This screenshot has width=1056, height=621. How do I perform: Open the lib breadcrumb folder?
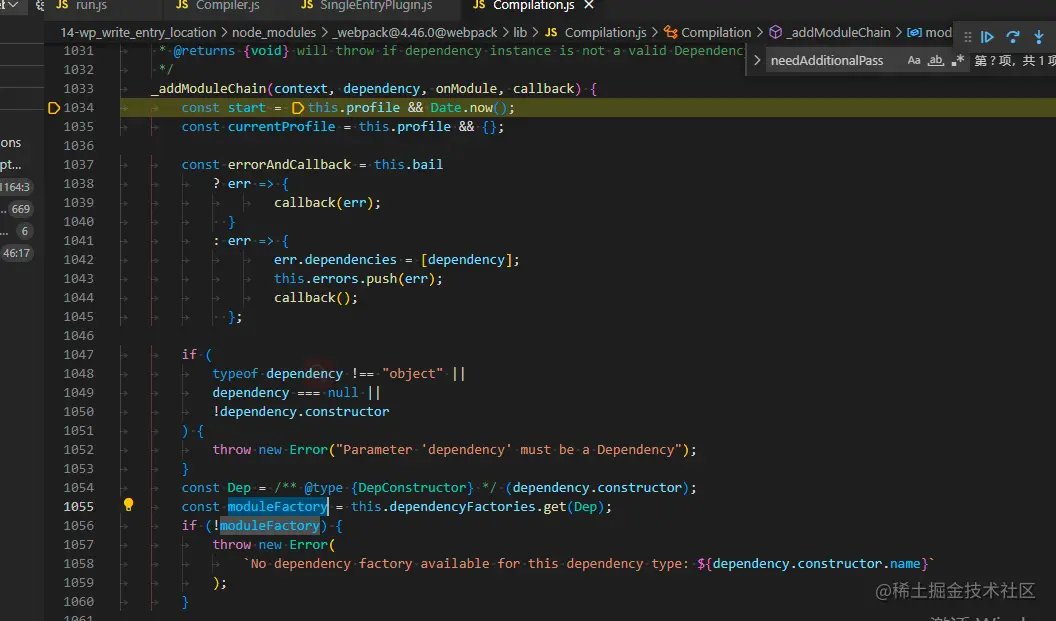pyautogui.click(x=520, y=32)
